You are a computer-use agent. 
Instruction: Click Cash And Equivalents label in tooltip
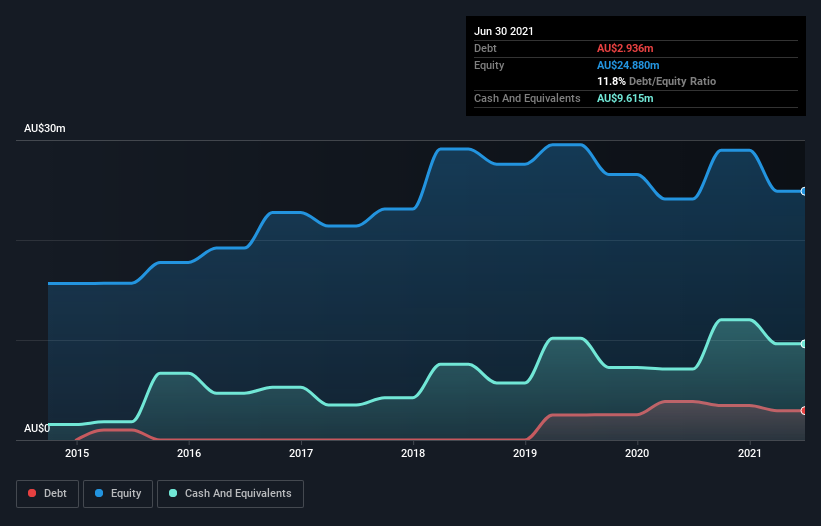[x=527, y=98]
